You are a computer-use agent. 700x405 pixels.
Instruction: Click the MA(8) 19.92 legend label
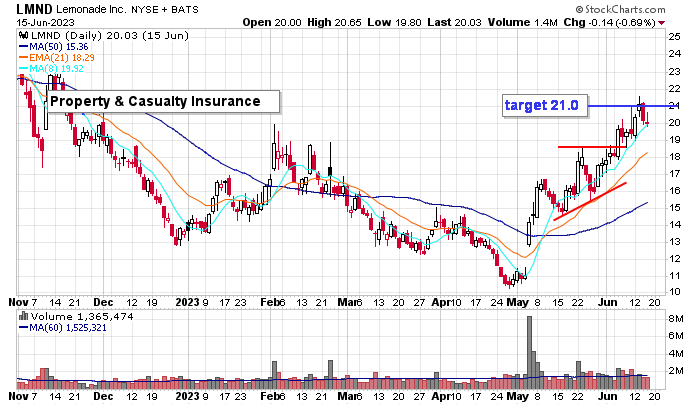[x=56, y=69]
